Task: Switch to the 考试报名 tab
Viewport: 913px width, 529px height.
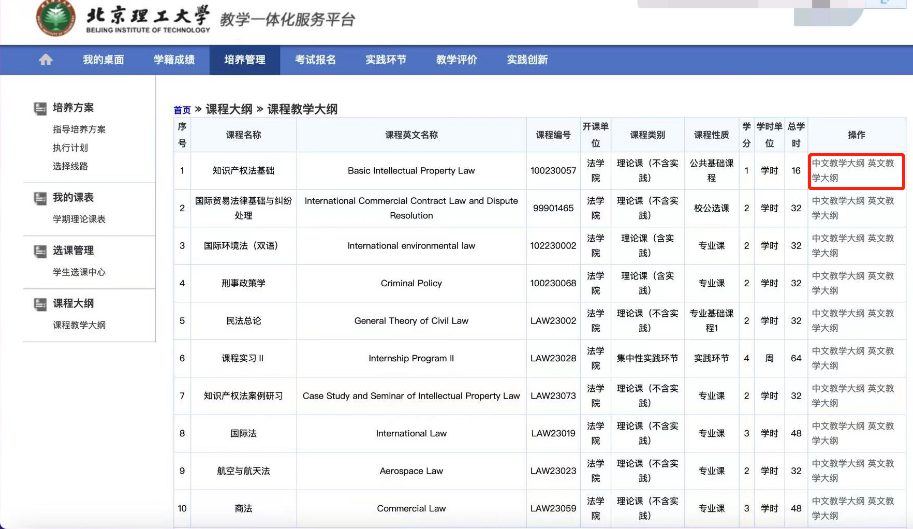Action: coord(315,59)
